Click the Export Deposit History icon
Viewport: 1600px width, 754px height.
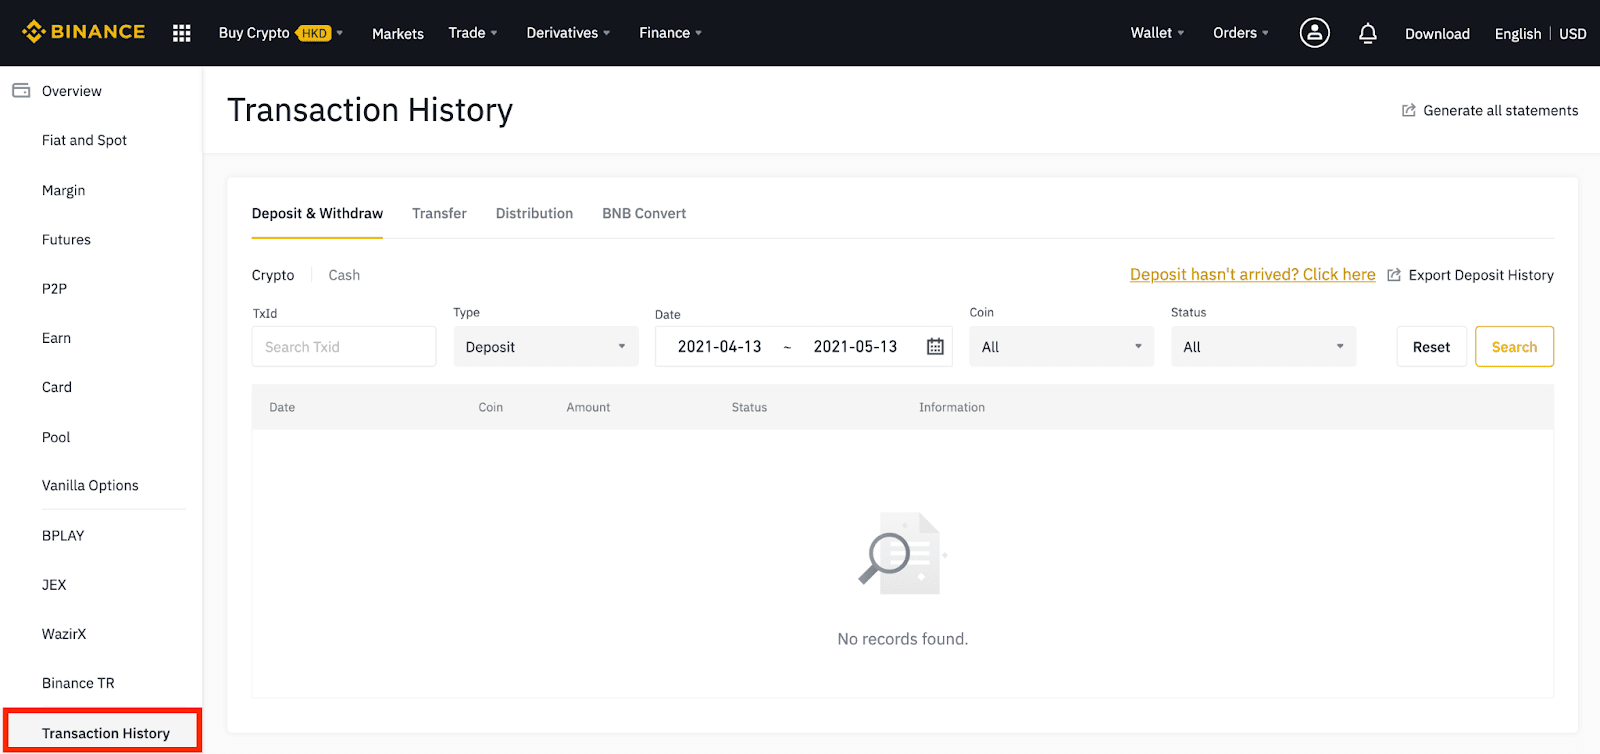[1394, 275]
